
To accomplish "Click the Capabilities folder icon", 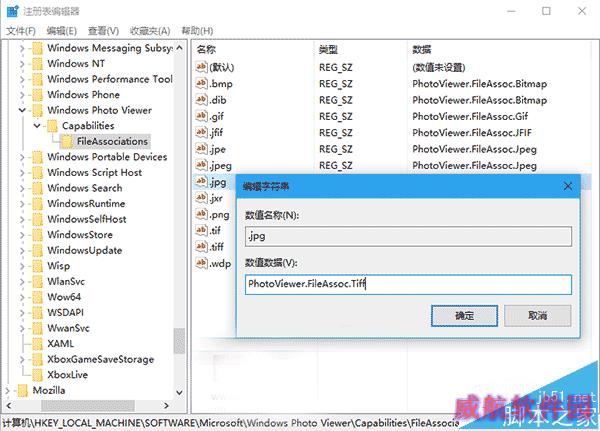I will coord(52,126).
